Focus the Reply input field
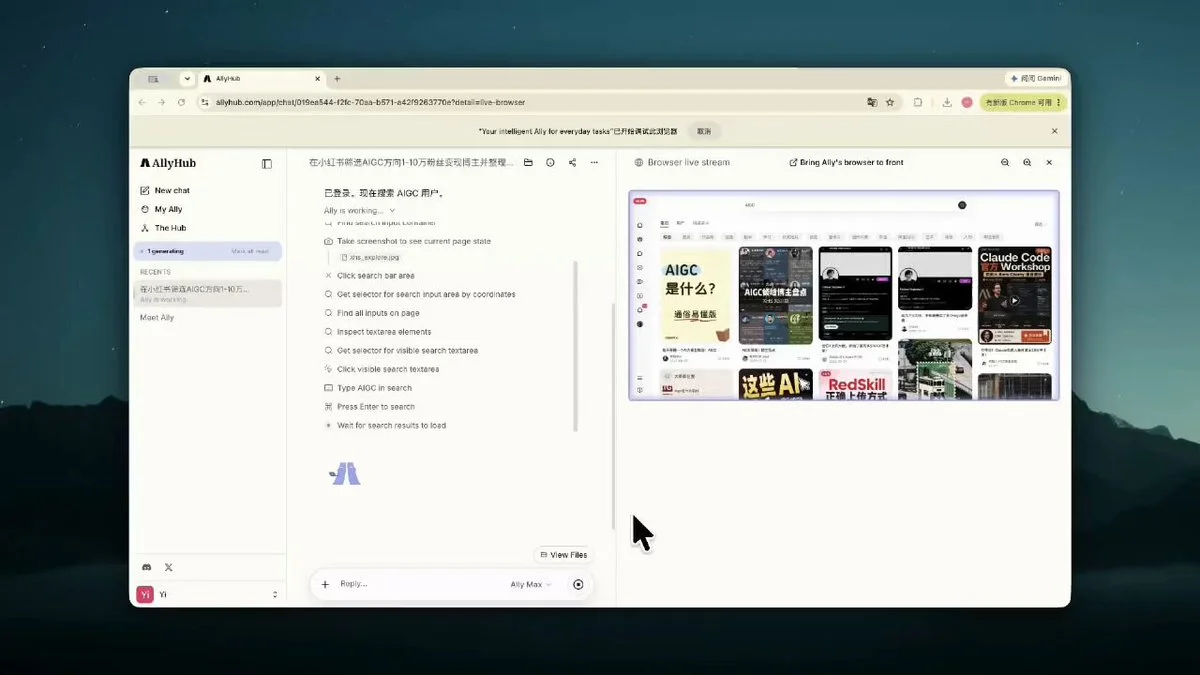The image size is (1200, 675). coord(420,584)
